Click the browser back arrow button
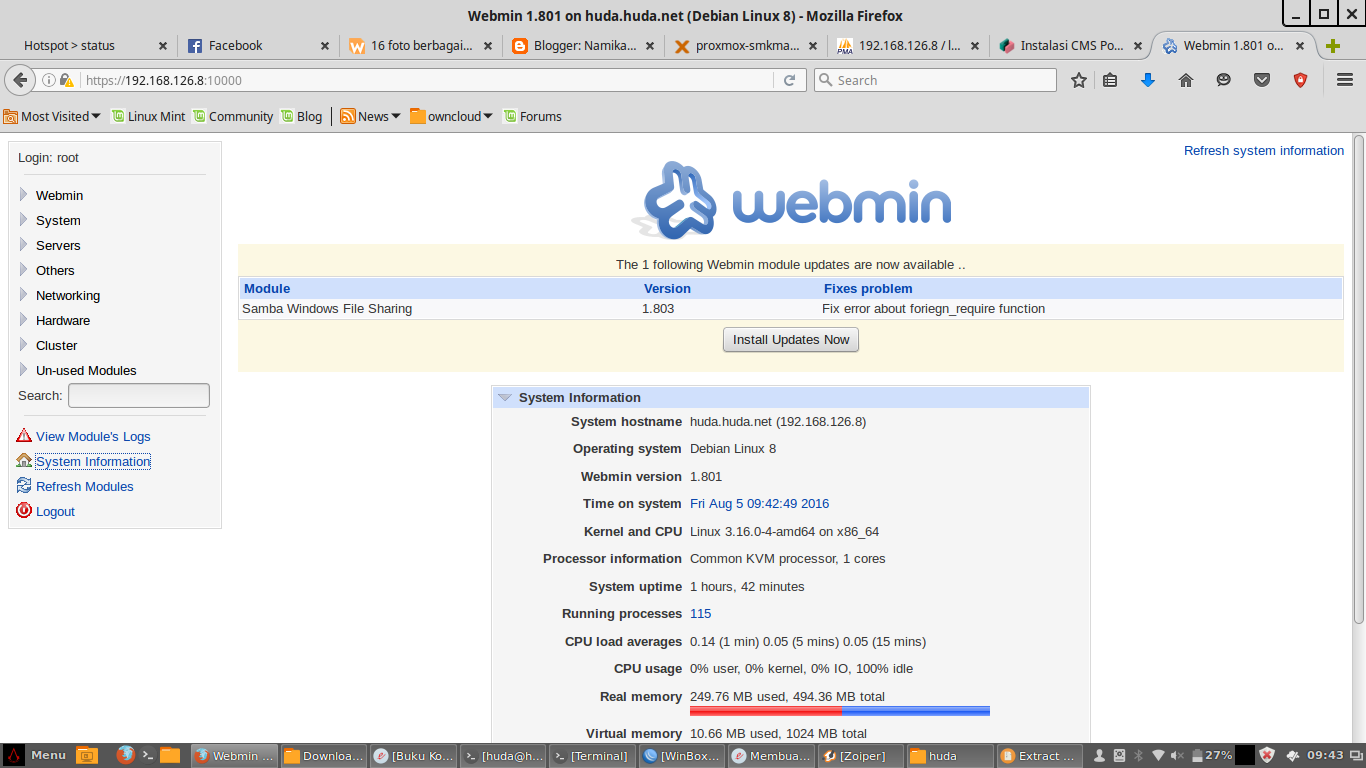Screen dimensions: 1366x768 (21, 80)
